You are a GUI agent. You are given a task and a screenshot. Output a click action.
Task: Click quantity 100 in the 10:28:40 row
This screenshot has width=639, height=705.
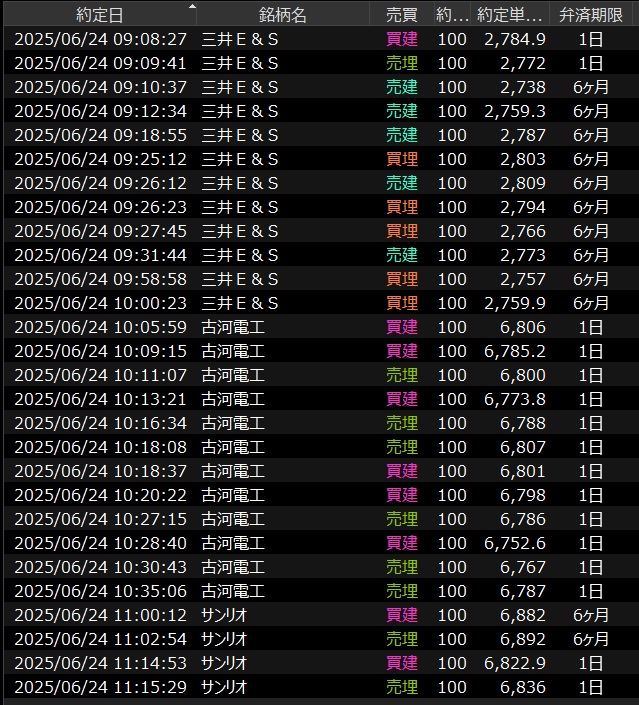click(x=452, y=543)
